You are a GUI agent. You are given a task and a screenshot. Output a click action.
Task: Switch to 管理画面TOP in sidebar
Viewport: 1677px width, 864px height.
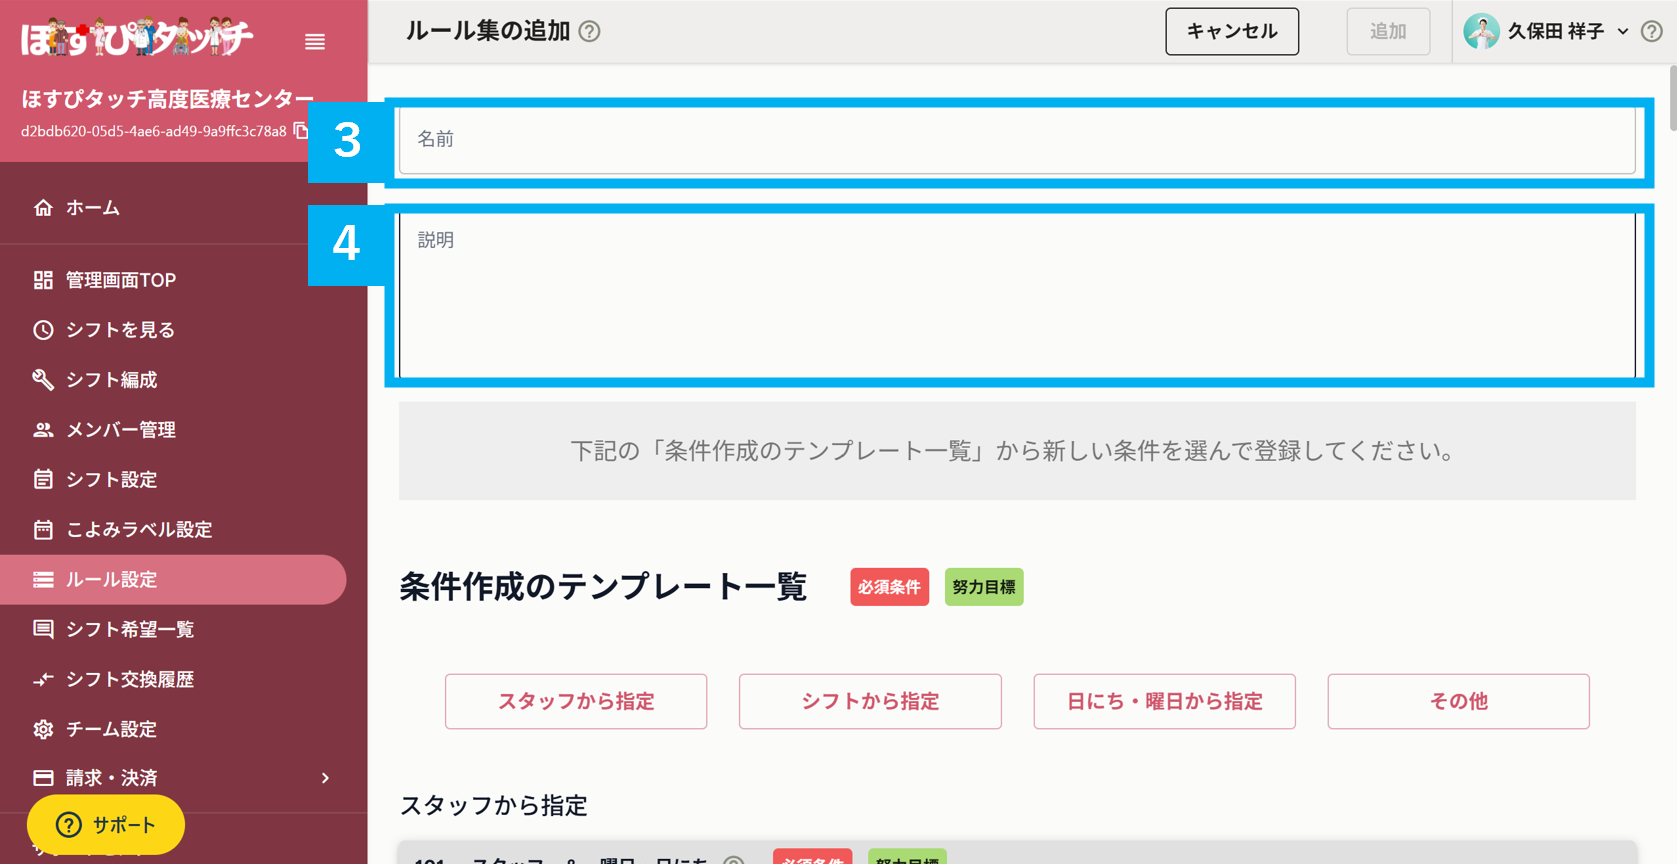(x=120, y=279)
